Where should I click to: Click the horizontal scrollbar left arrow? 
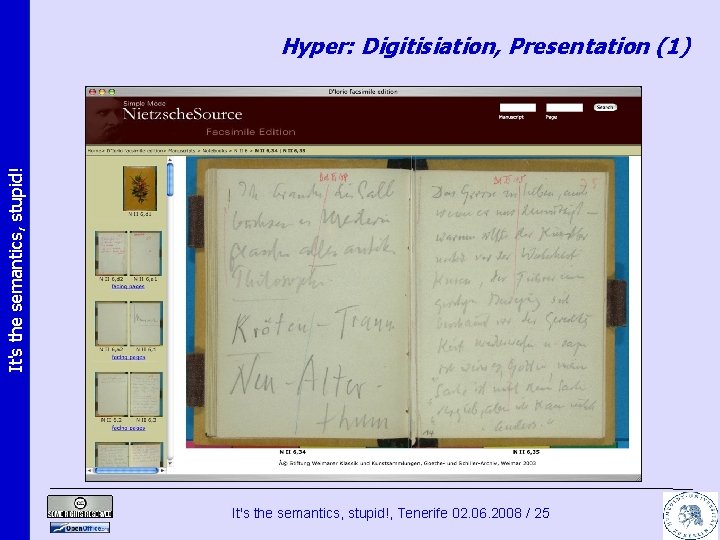point(90,470)
